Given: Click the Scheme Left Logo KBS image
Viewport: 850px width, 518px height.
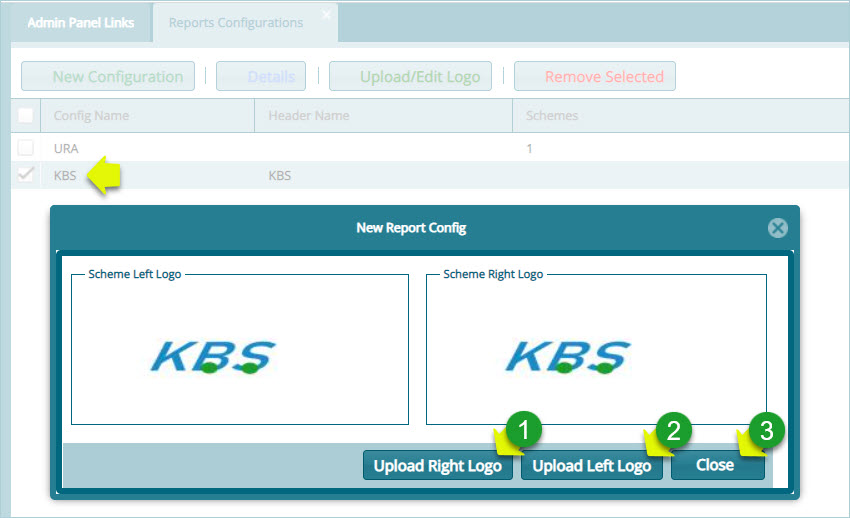Looking at the screenshot, I should pos(213,357).
